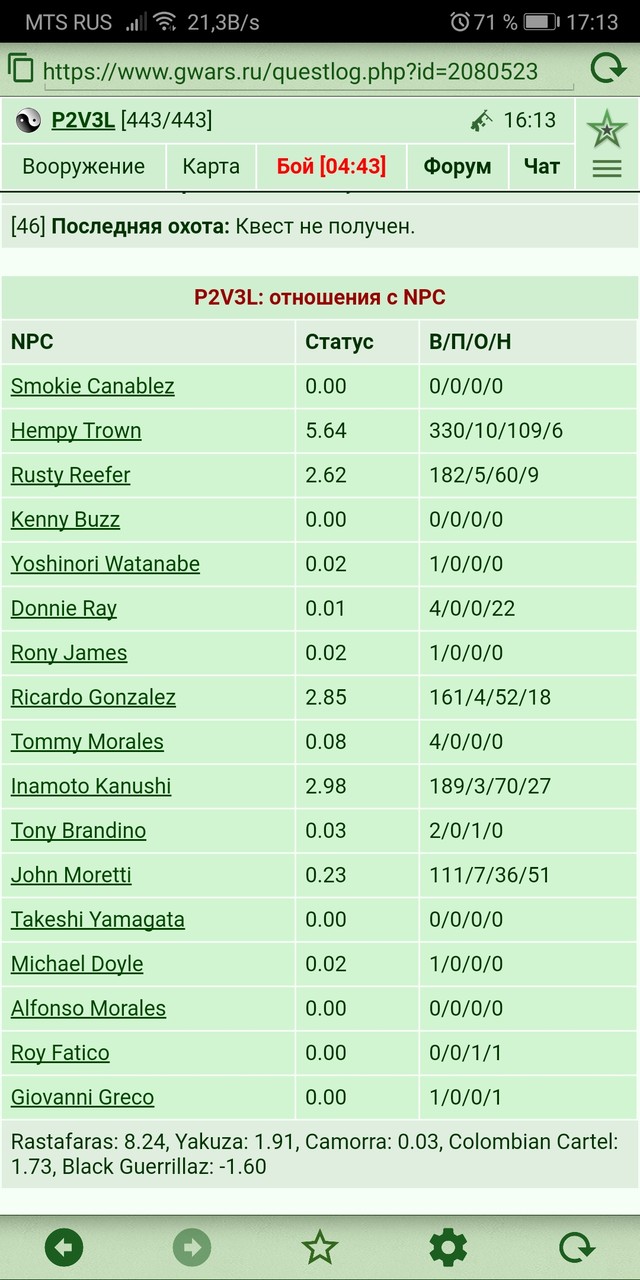Open the Форум menu item
640x1280 pixels.
coord(457,167)
